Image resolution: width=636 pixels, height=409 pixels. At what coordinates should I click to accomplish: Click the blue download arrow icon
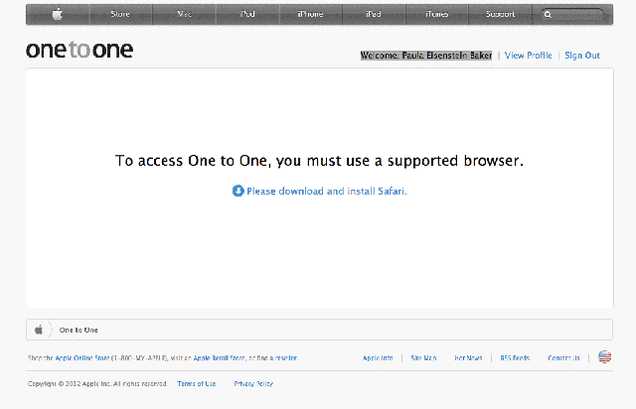point(238,191)
